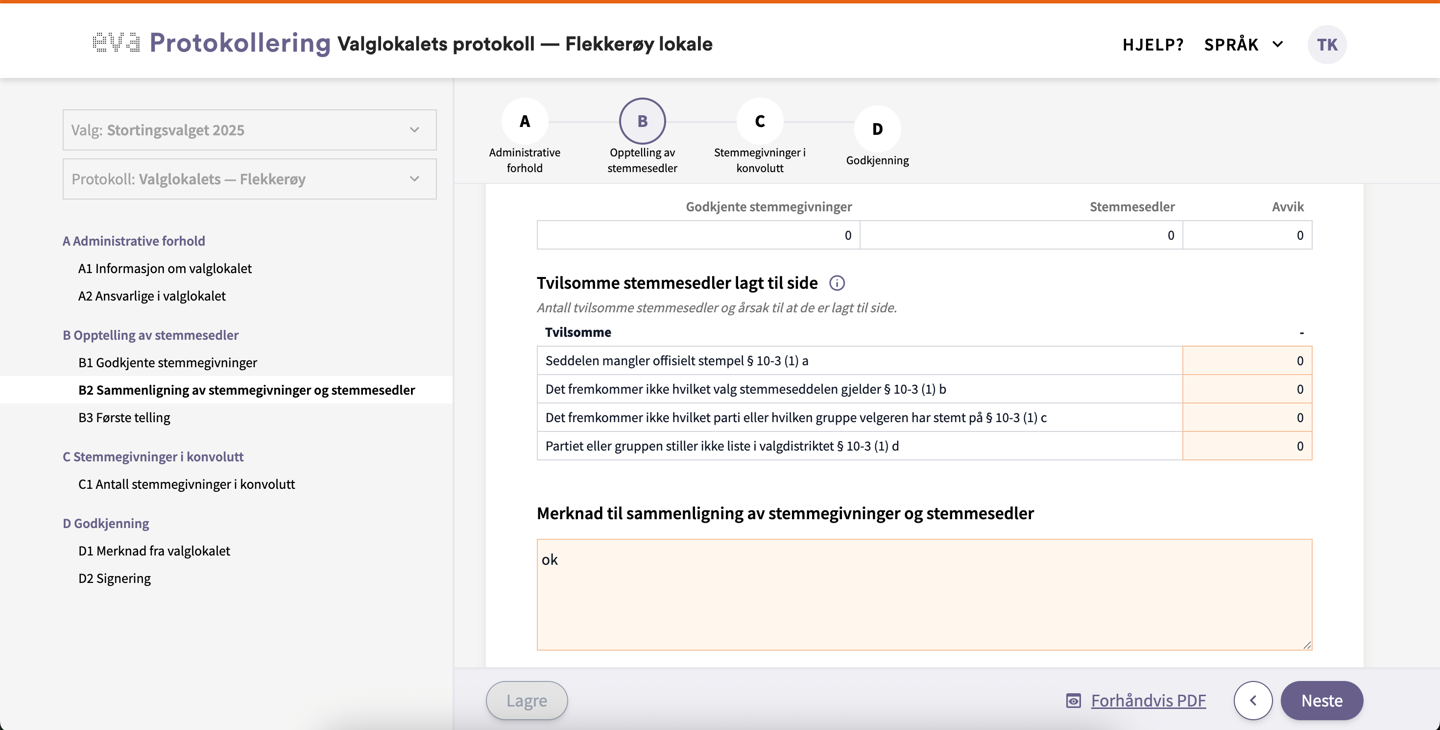The image size is (1440, 730).
Task: Click the HJELP? menu item
Action: click(1152, 44)
